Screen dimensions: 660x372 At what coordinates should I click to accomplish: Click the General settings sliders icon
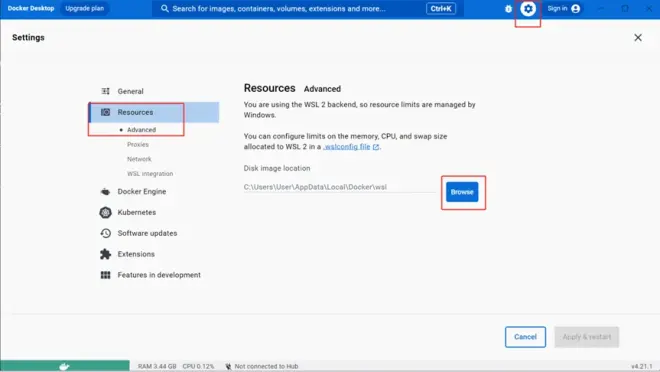pos(105,91)
